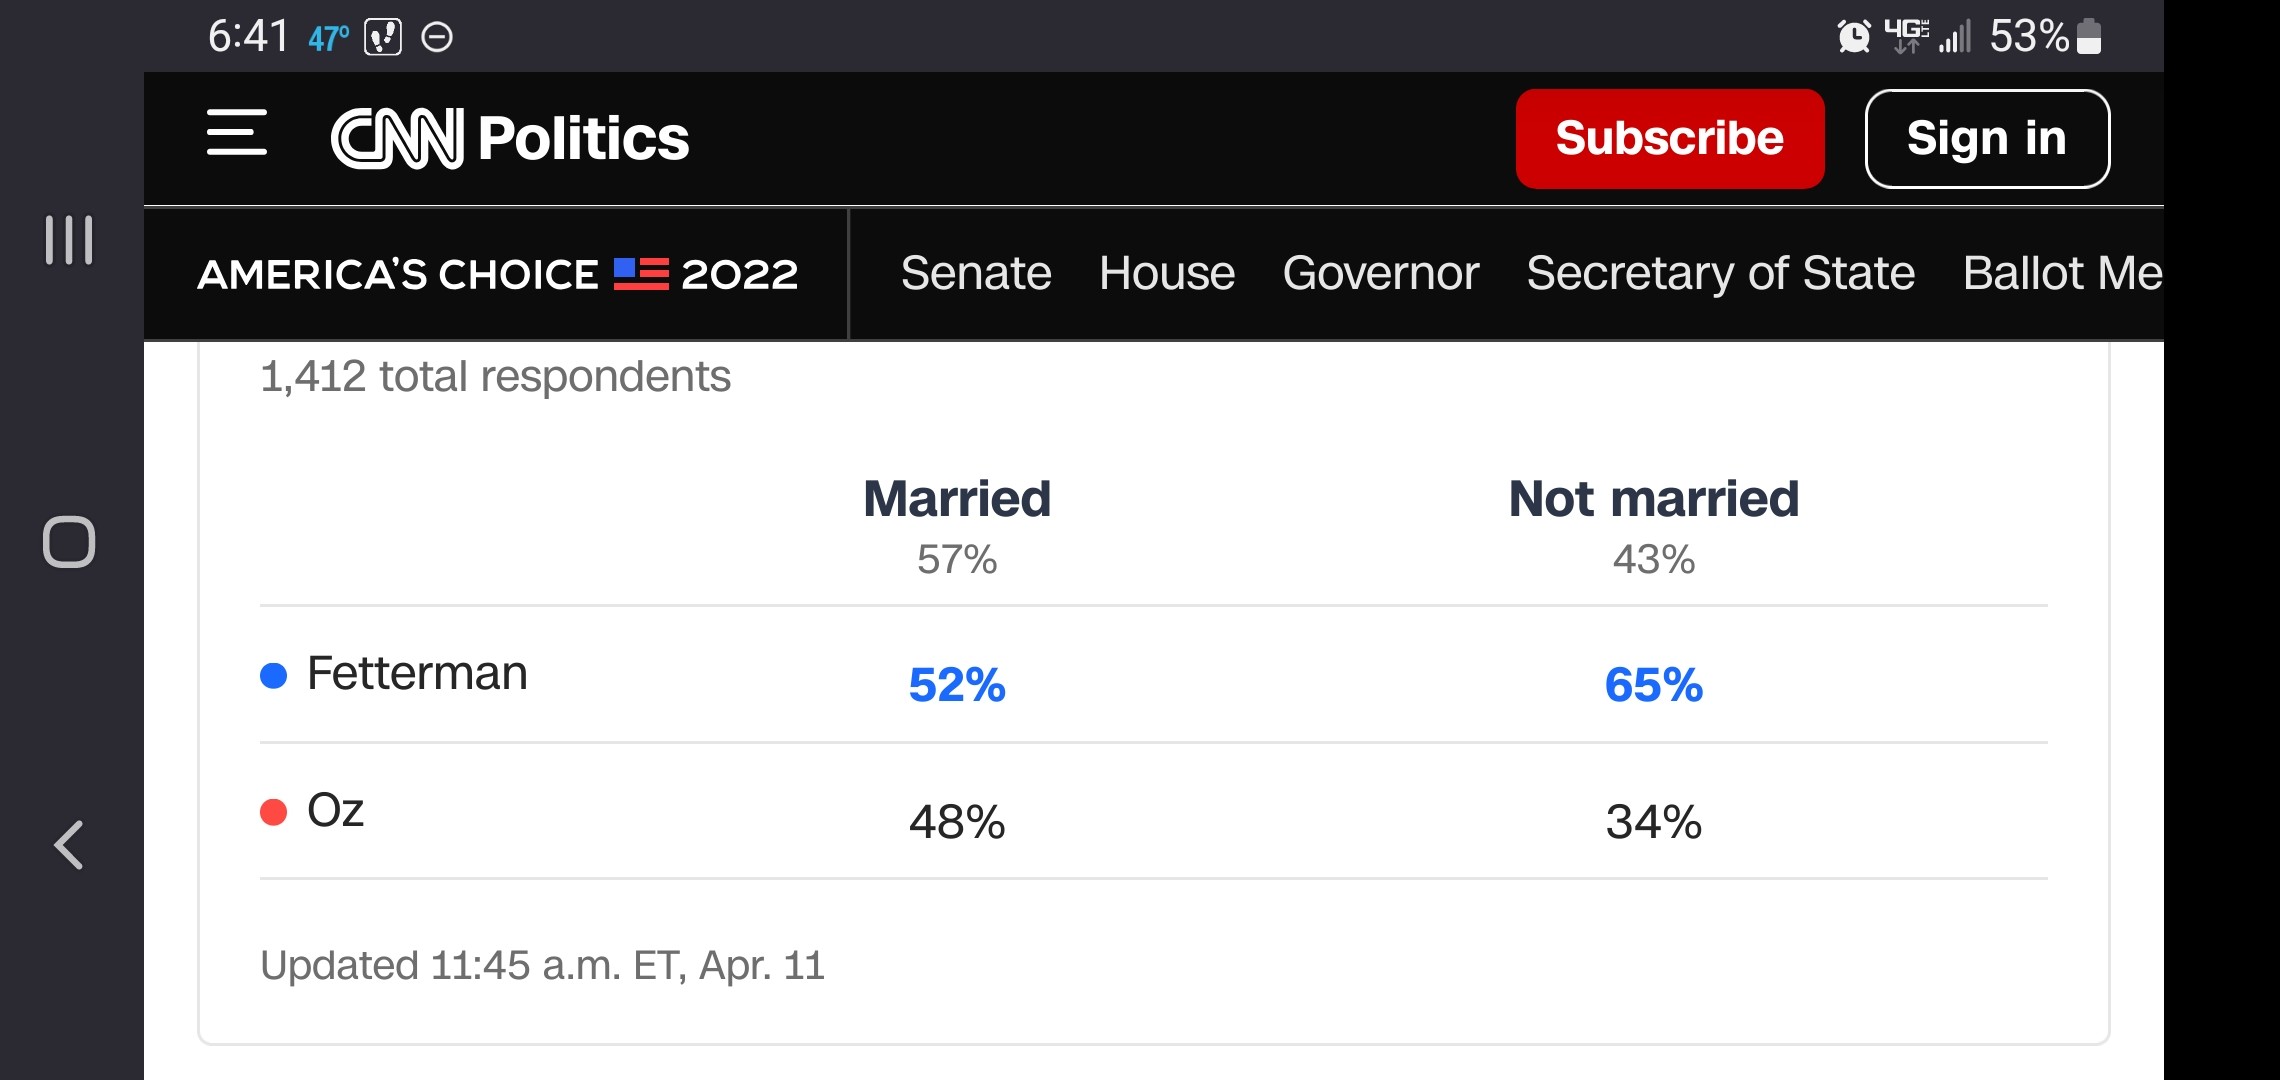
Task: Go to Secretary of State results
Action: tap(1720, 273)
